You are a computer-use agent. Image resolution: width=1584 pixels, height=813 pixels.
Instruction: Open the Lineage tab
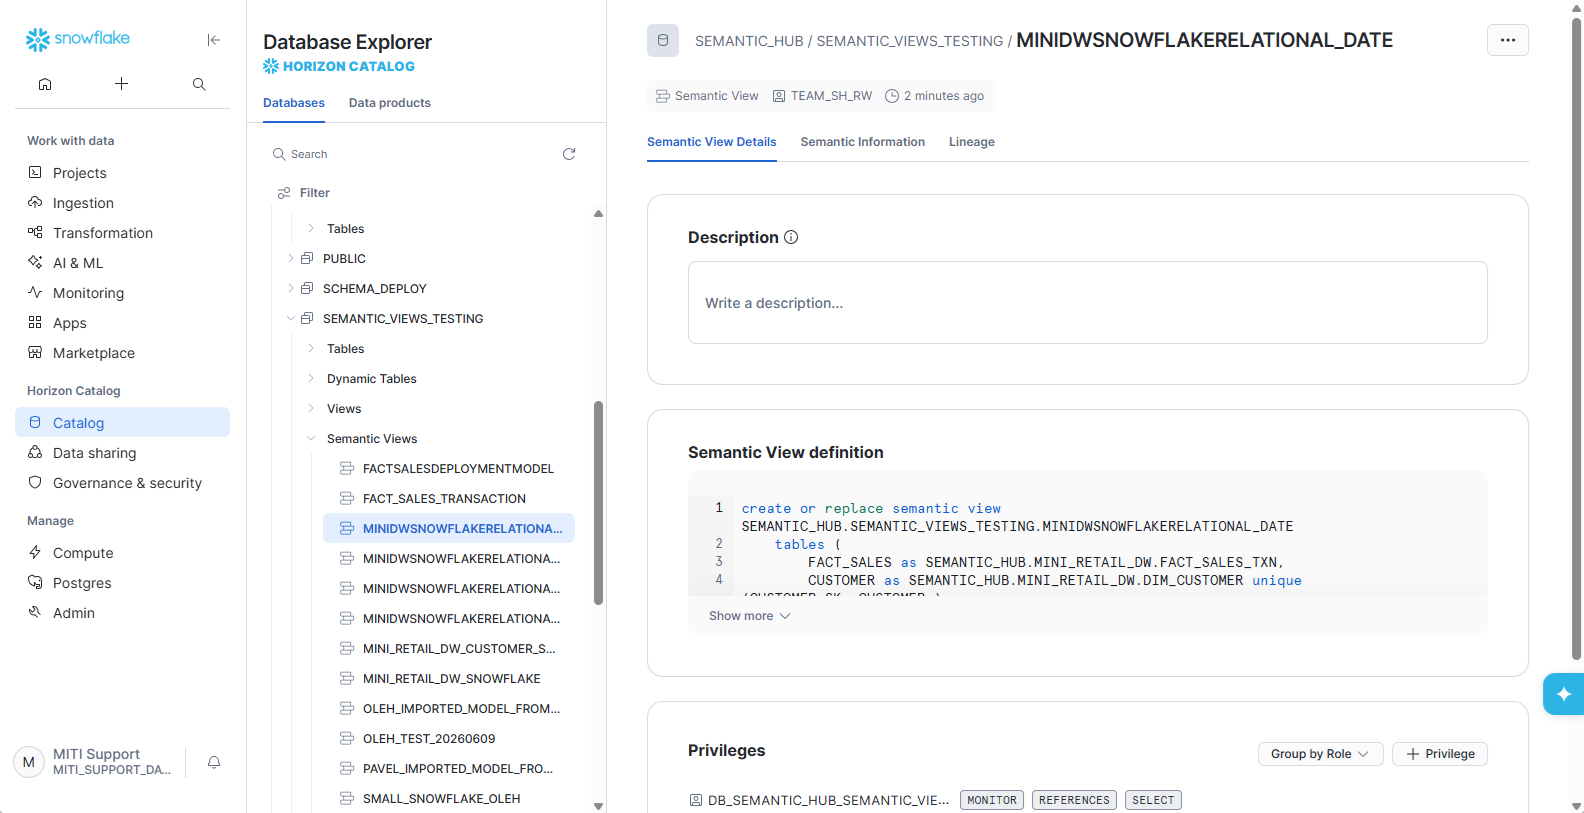click(x=972, y=142)
